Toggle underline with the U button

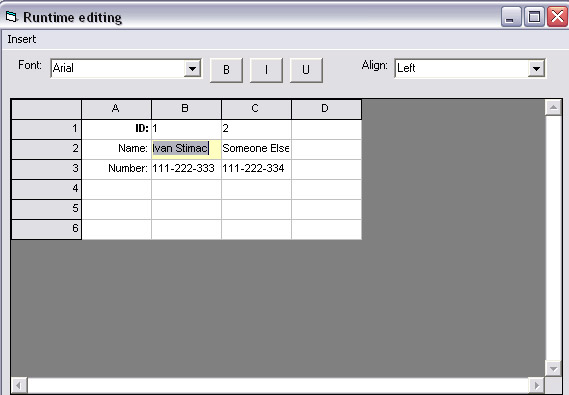tap(306, 70)
